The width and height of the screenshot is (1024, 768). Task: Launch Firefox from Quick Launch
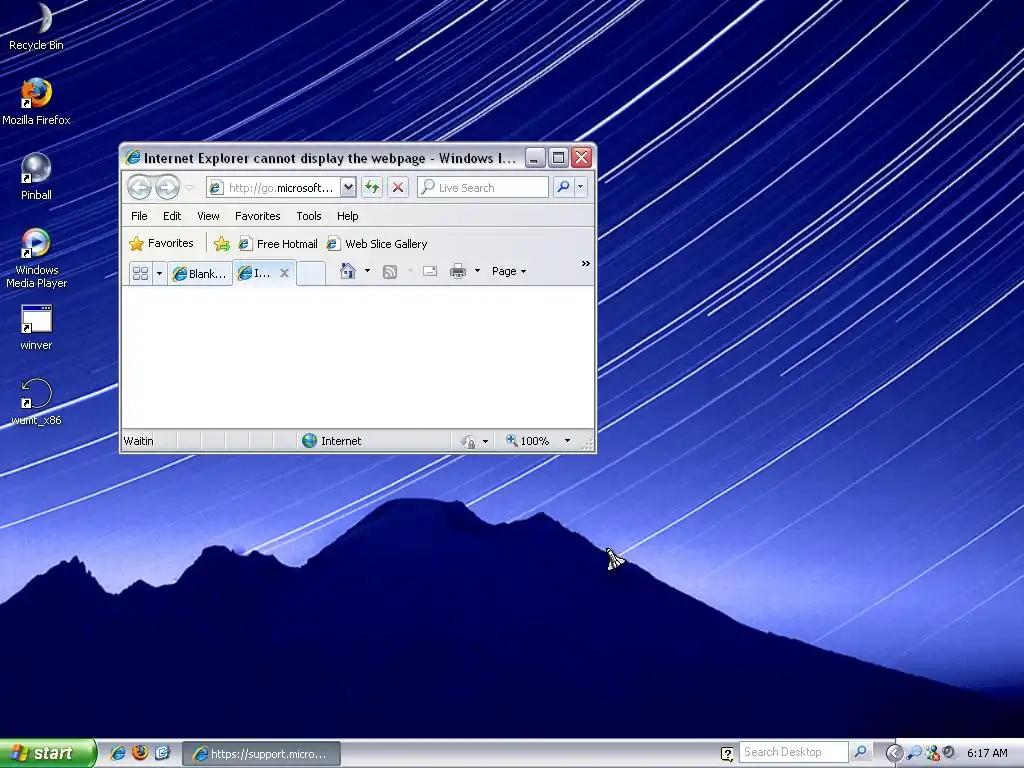coord(140,753)
